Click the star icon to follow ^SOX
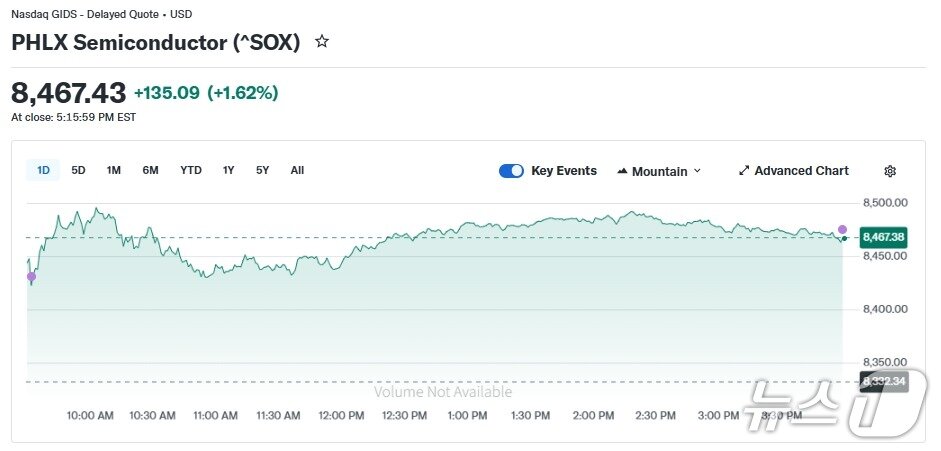This screenshot has width=941, height=451. (x=322, y=42)
